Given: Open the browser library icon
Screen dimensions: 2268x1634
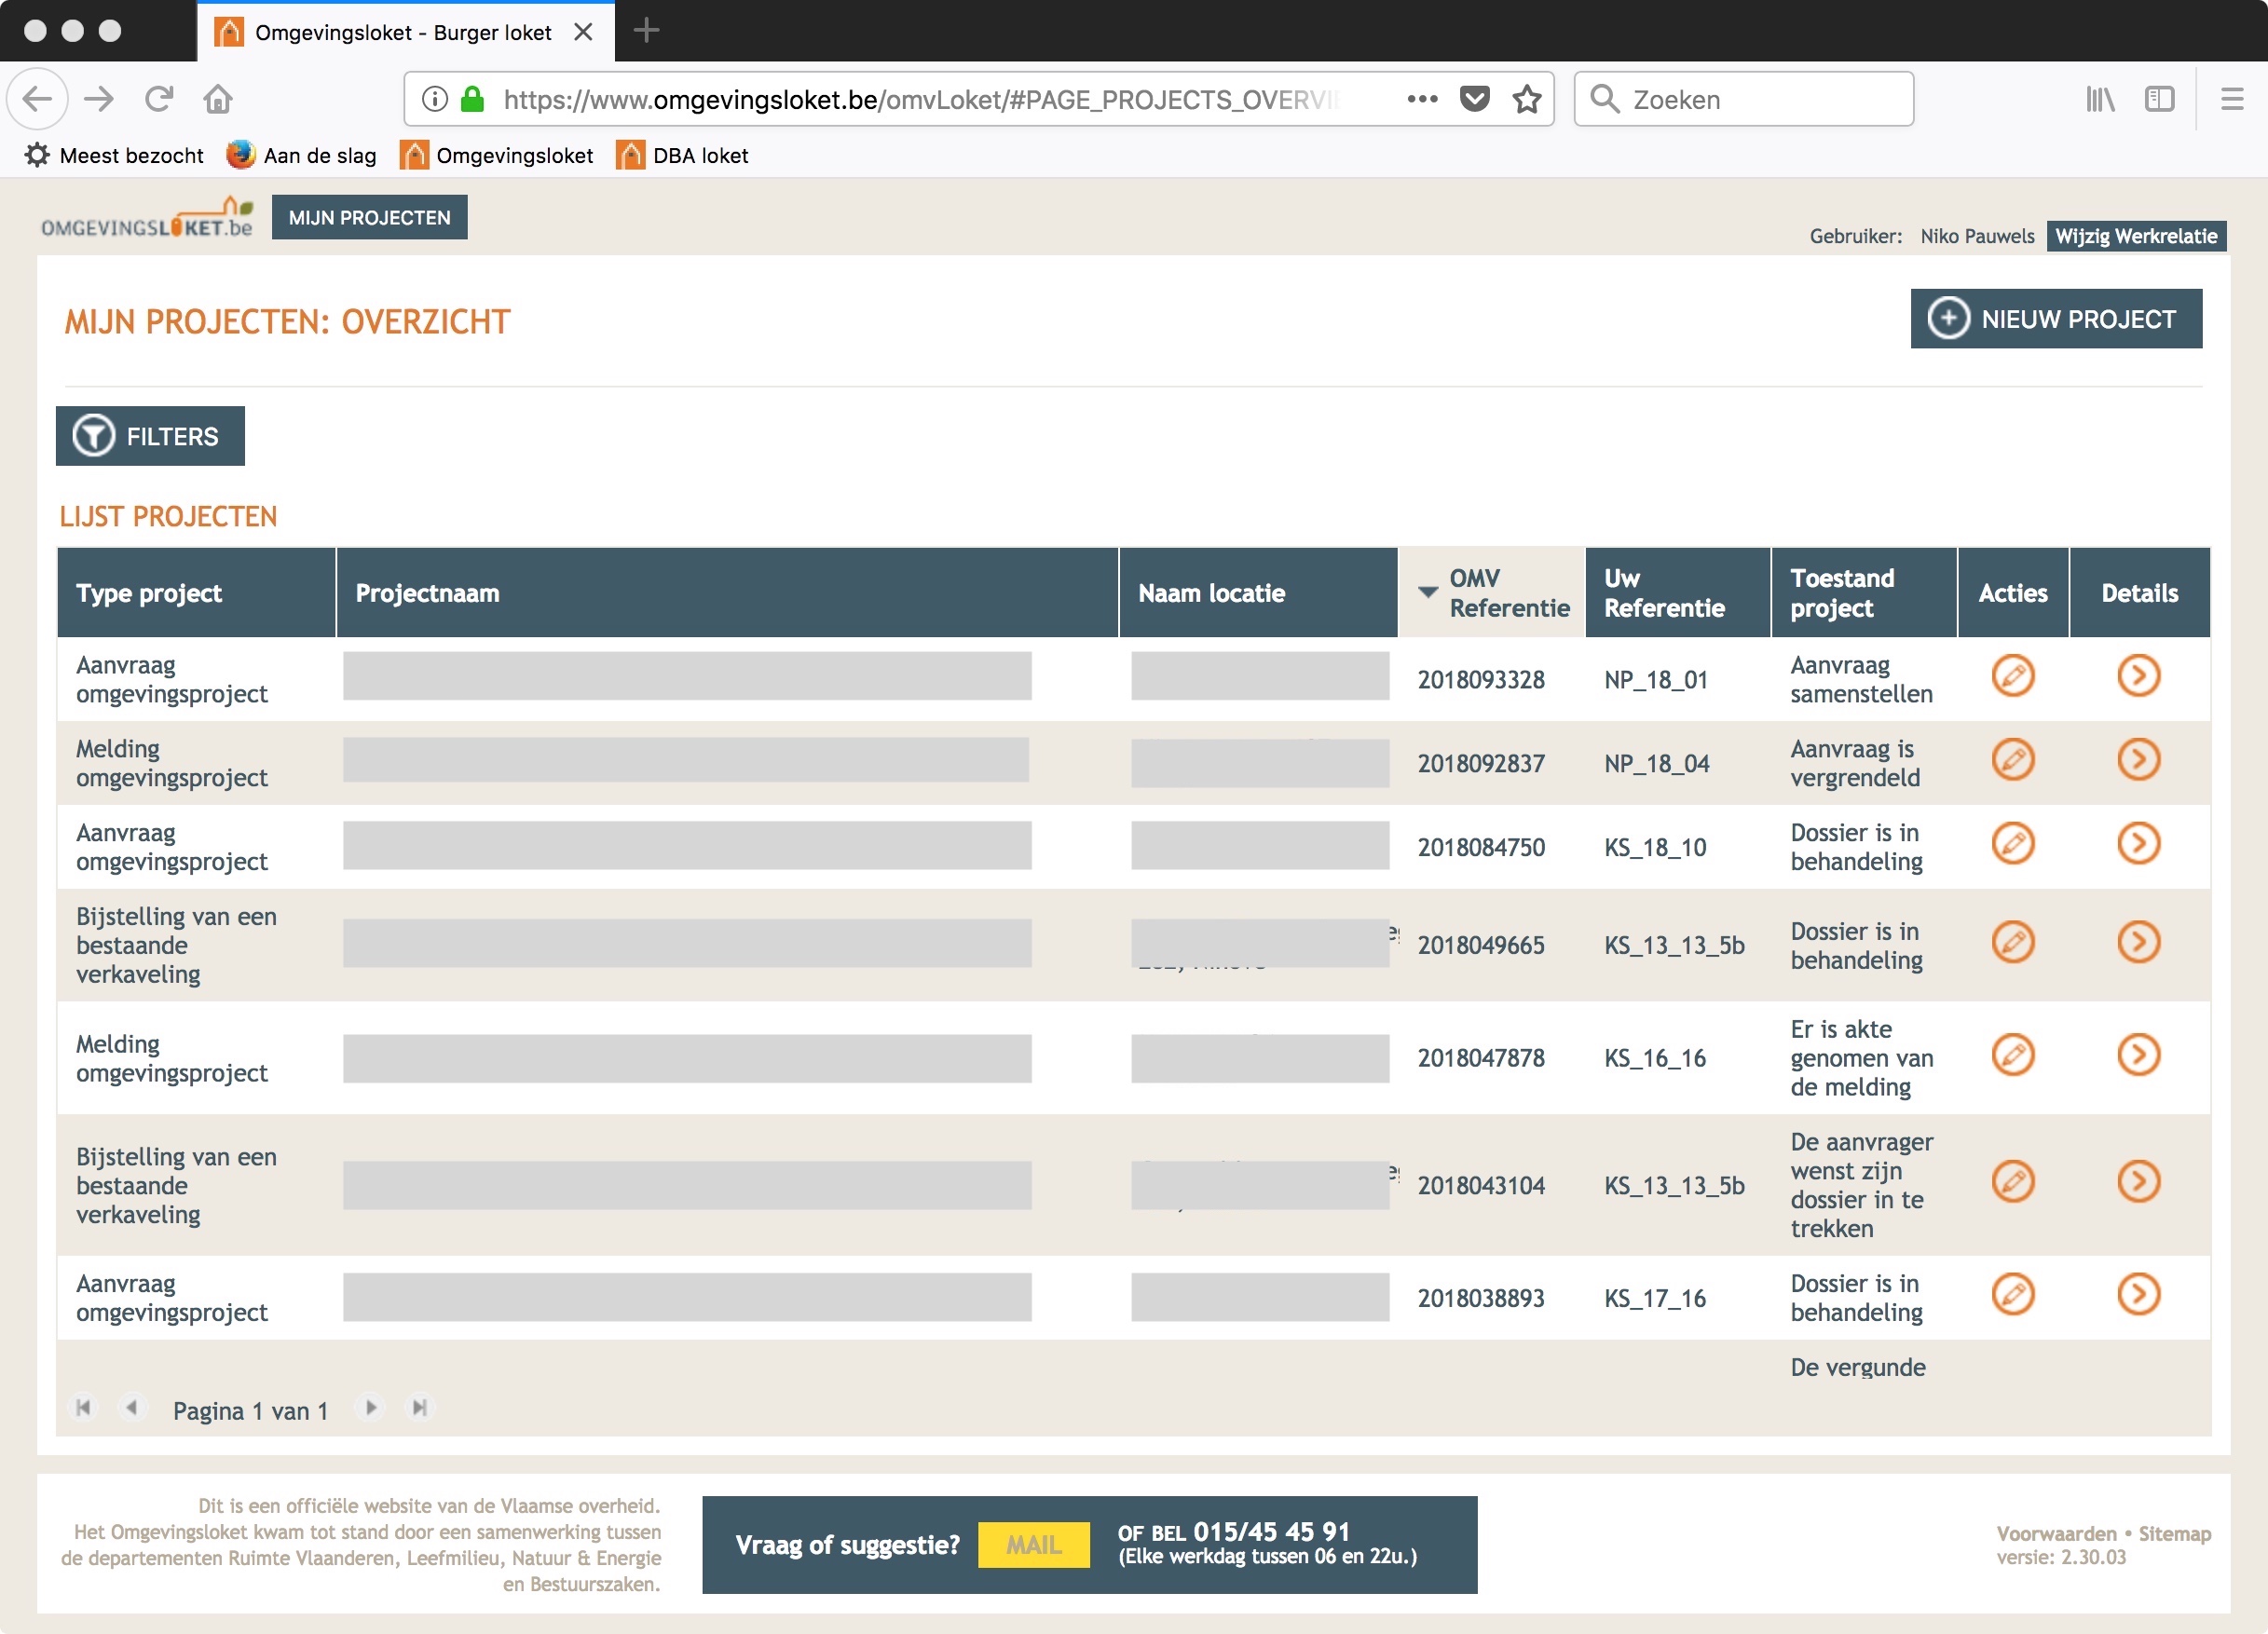Looking at the screenshot, I should click(2100, 99).
